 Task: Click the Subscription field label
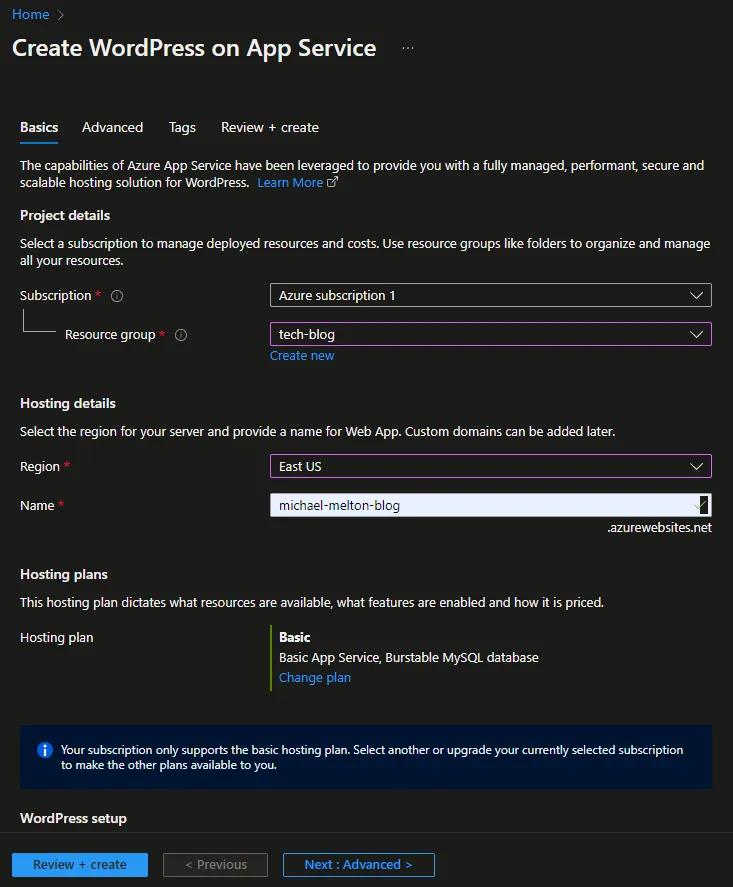point(55,296)
